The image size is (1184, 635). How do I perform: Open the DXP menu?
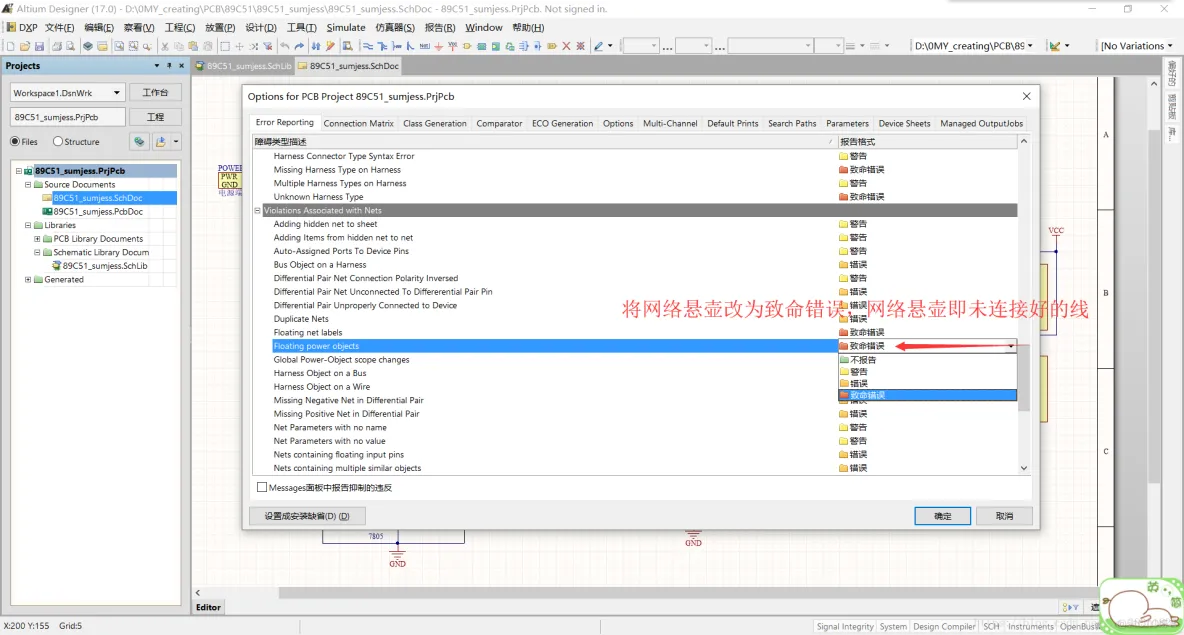coord(23,27)
